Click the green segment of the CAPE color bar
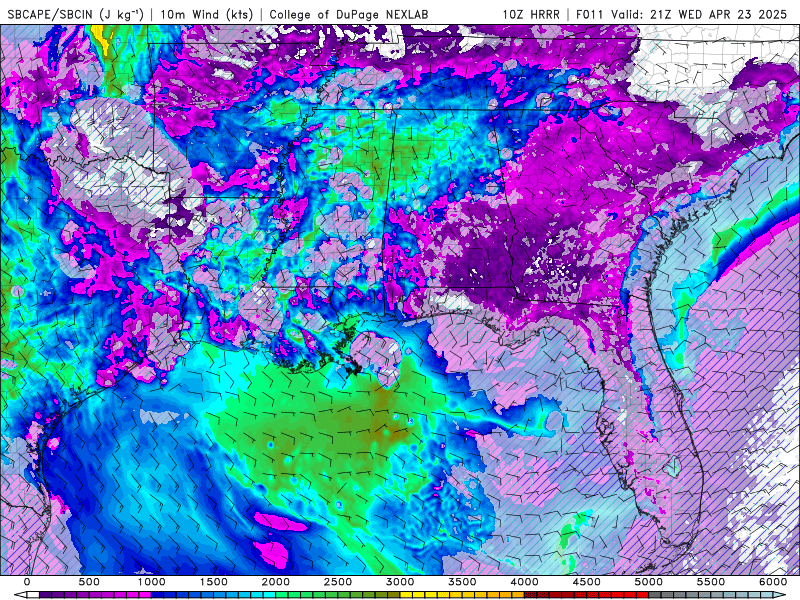This screenshot has width=800, height=600. point(338,594)
